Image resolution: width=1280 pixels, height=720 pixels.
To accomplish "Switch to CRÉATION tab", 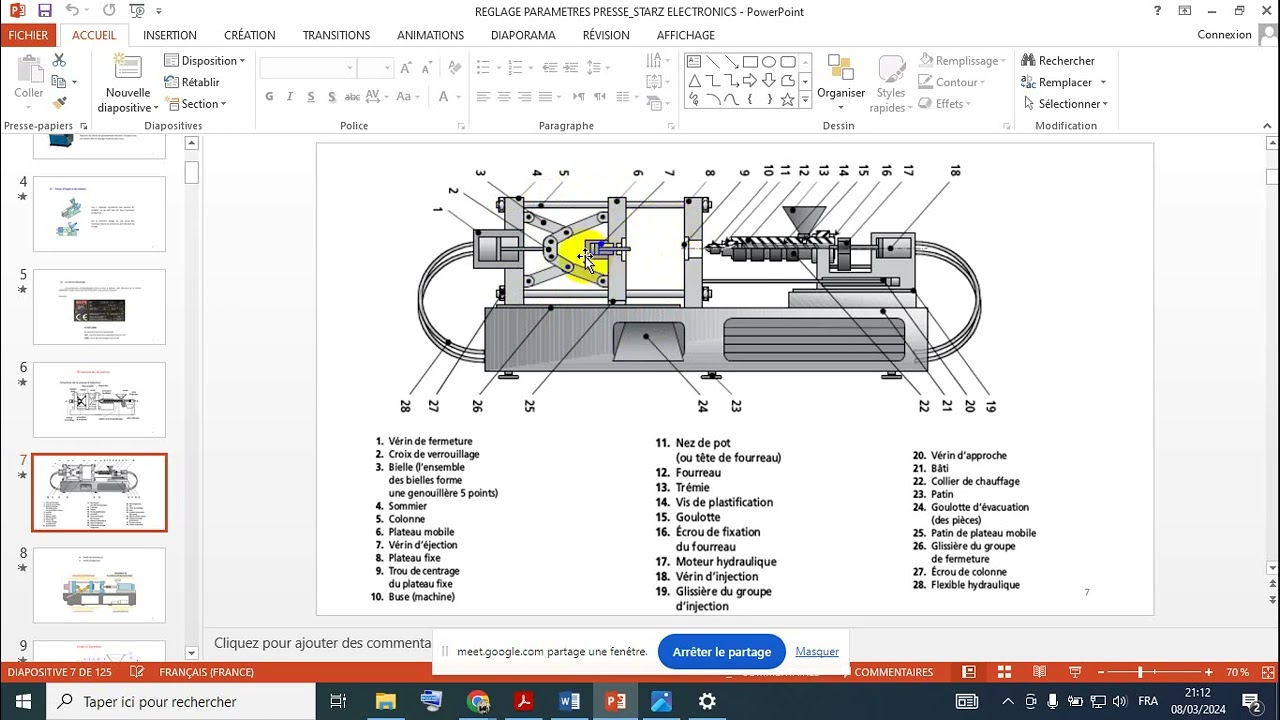I will coord(250,35).
